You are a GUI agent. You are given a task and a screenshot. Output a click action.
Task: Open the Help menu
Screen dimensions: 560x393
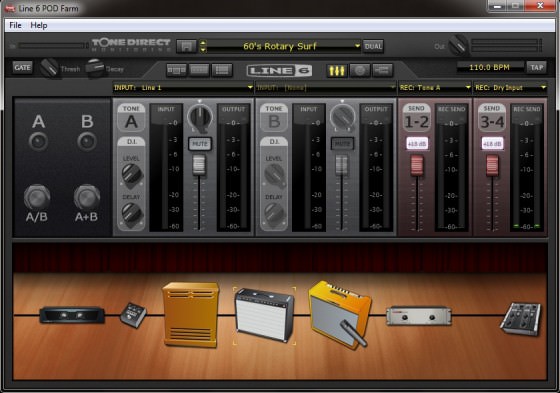pos(39,25)
